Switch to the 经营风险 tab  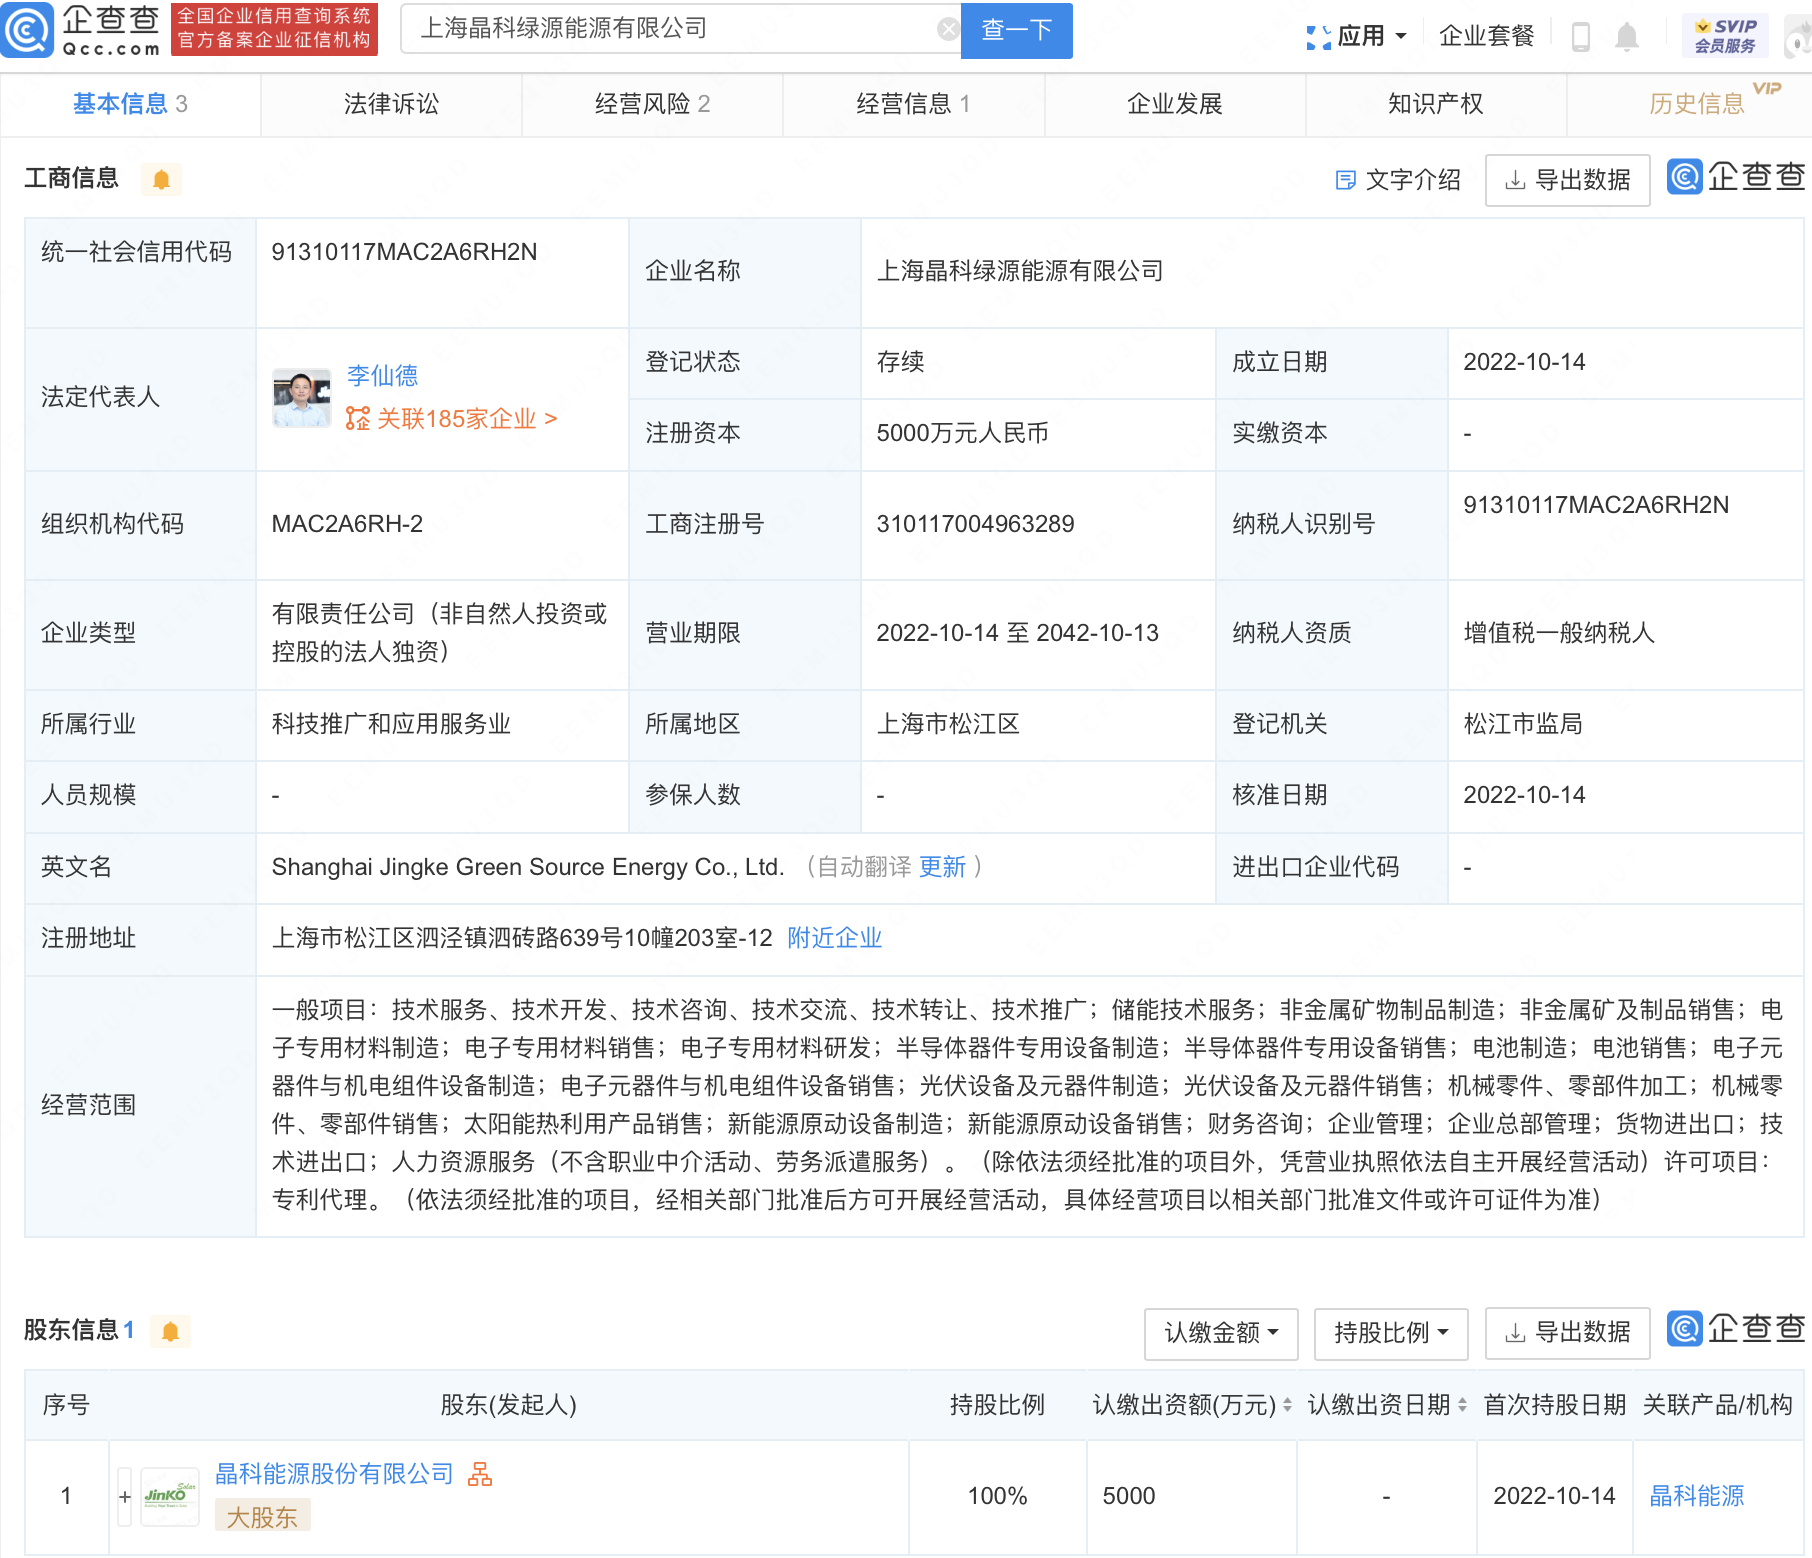652,104
